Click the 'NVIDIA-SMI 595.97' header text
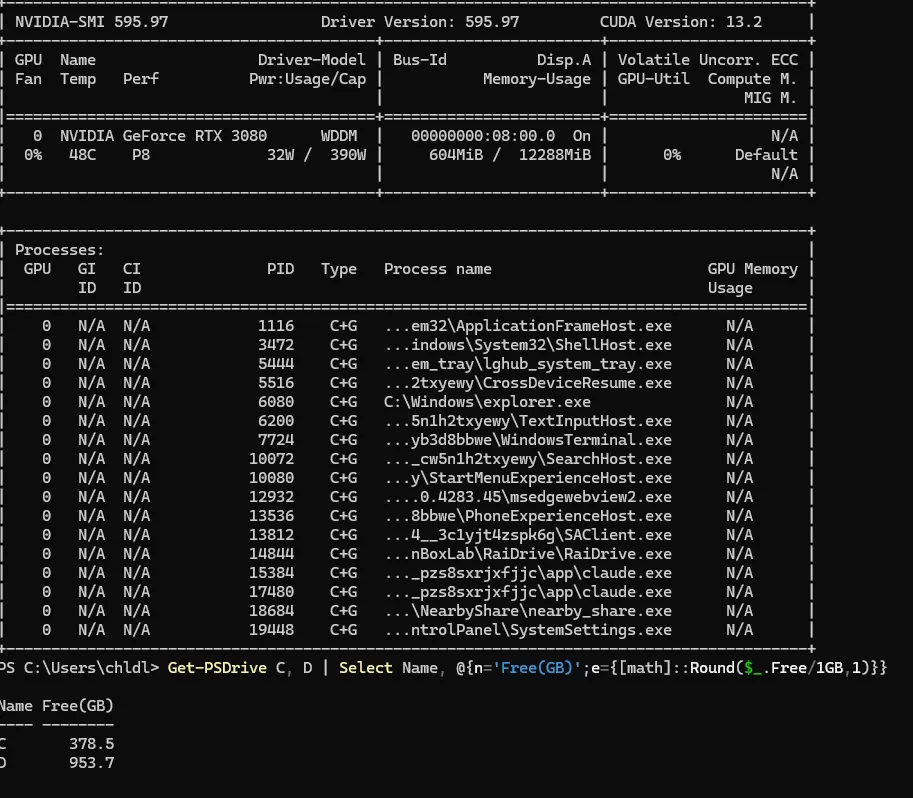Viewport: 913px width, 798px height. click(x=91, y=22)
